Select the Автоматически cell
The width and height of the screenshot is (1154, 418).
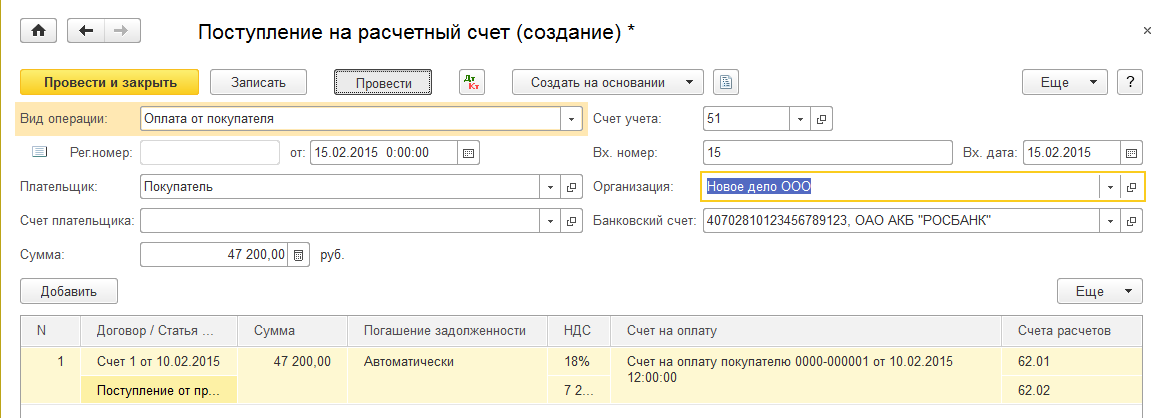point(447,375)
